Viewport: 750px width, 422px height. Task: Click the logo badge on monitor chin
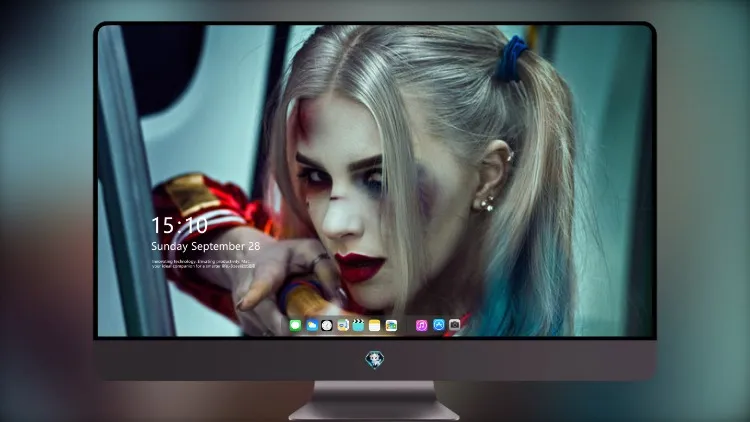[375, 359]
